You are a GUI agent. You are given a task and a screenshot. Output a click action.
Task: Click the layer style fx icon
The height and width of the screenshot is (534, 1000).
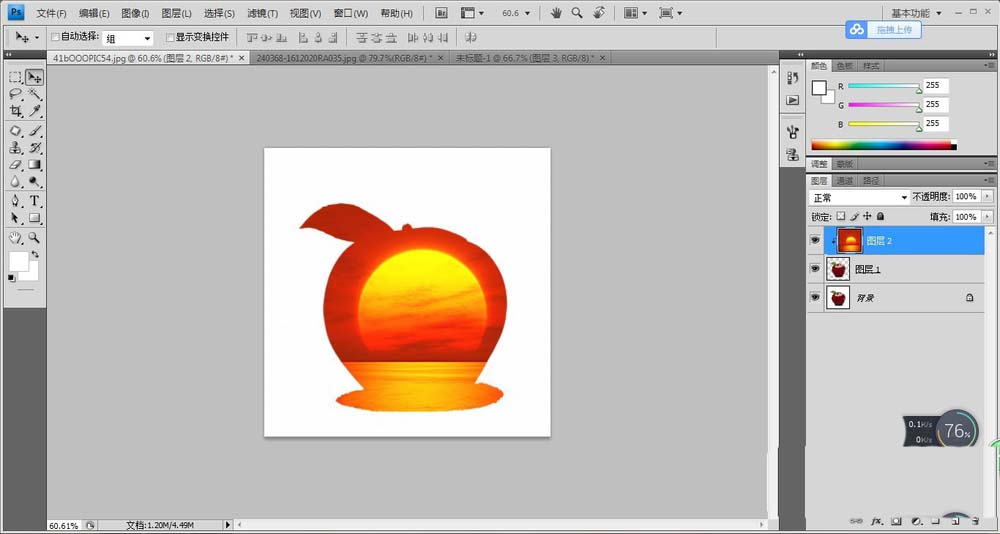[876, 521]
